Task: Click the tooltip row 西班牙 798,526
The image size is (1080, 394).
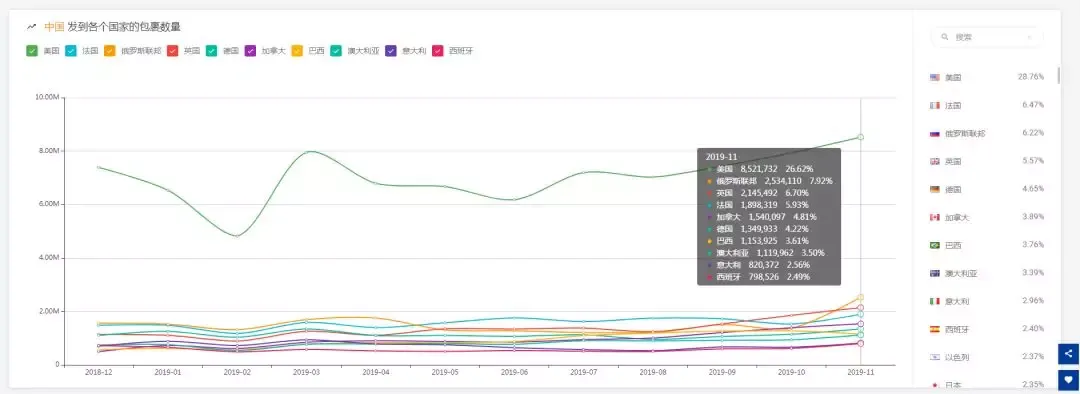Action: coord(758,277)
